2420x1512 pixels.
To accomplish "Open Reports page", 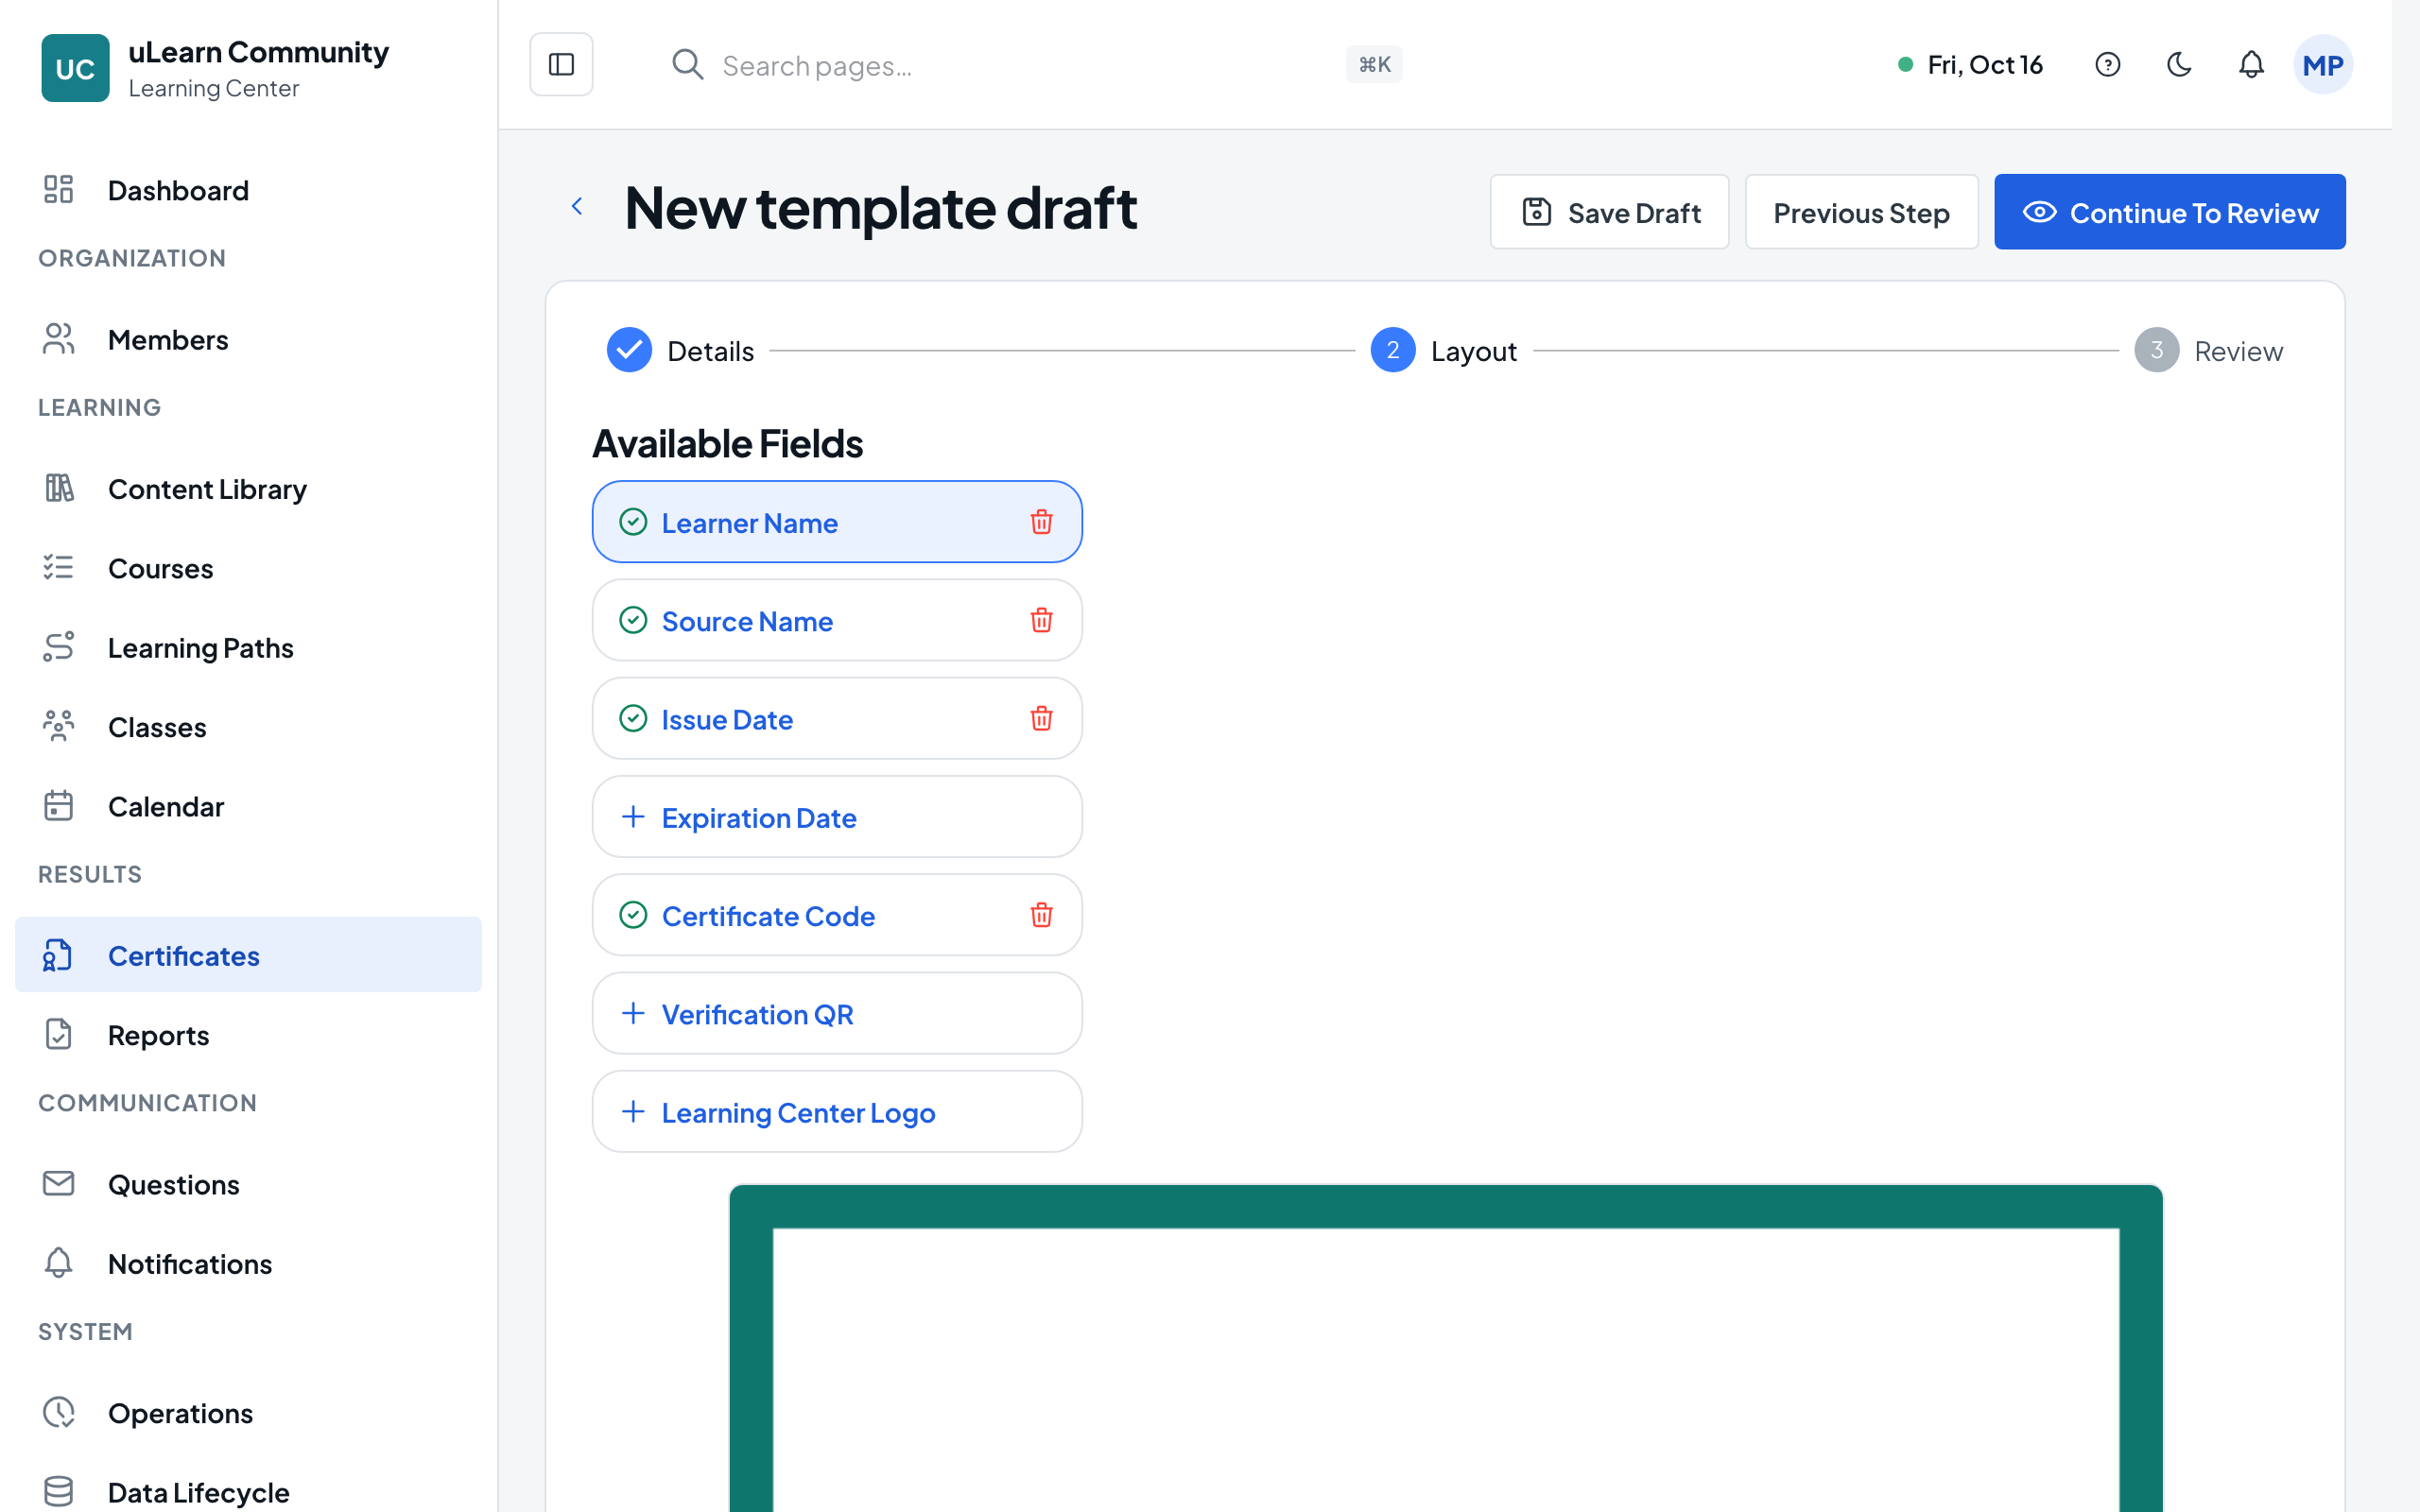I will coord(248,1035).
